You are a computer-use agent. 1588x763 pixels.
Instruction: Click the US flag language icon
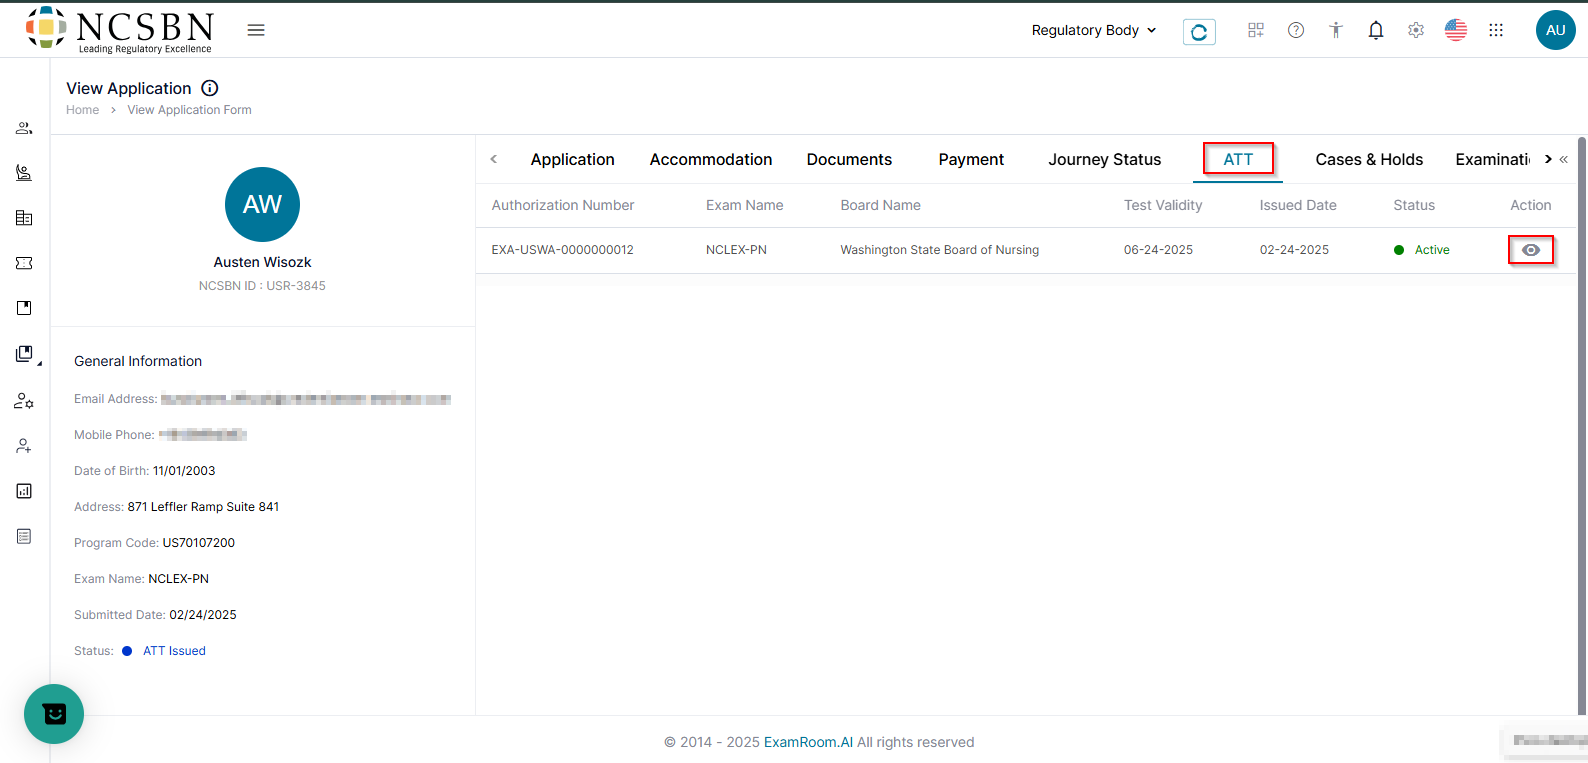coord(1456,31)
